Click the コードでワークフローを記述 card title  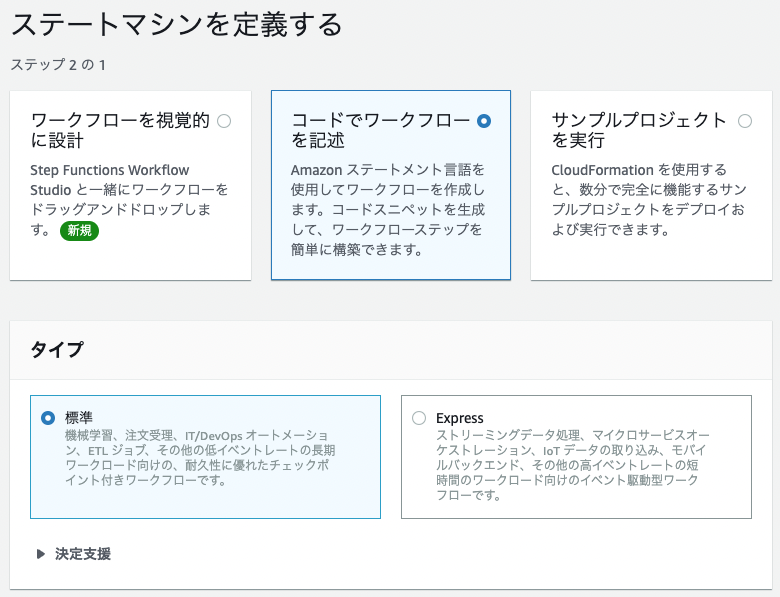(381, 130)
